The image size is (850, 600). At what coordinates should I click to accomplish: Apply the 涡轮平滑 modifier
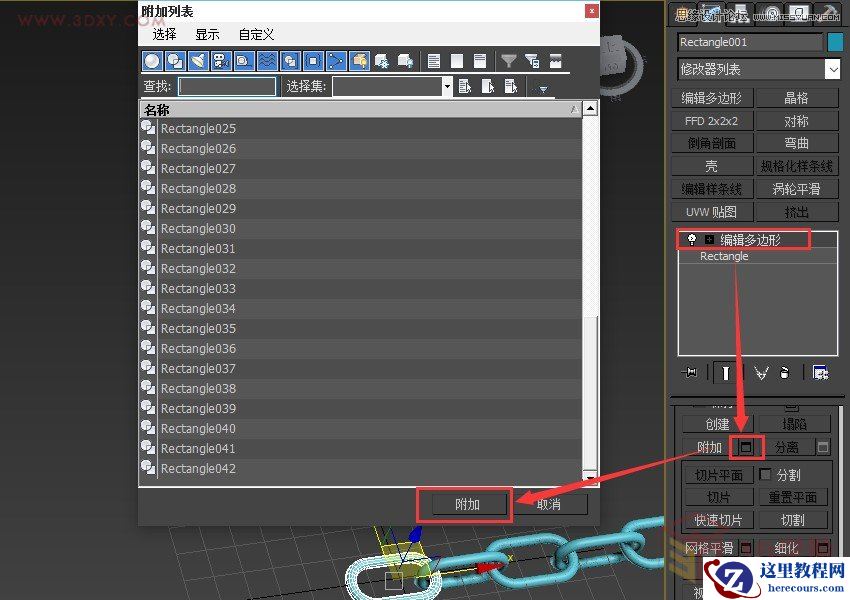coord(797,188)
